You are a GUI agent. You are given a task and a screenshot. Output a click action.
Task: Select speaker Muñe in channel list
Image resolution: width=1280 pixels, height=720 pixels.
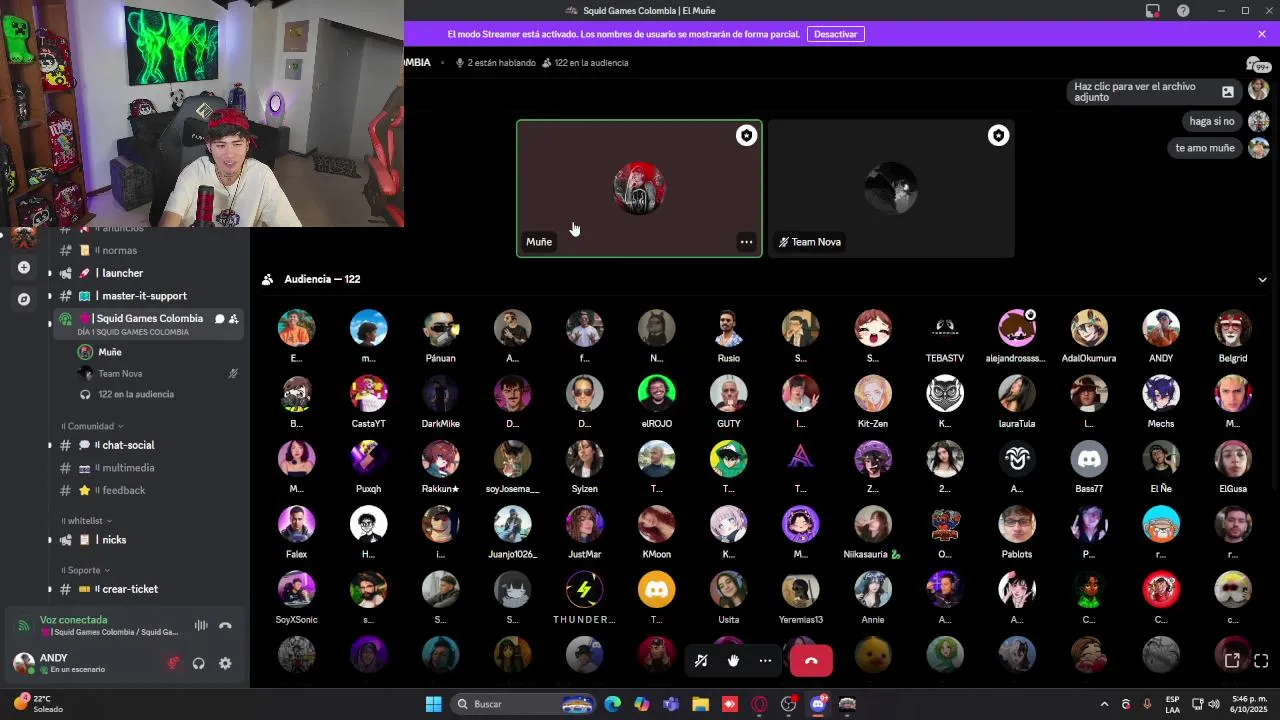tap(110, 352)
